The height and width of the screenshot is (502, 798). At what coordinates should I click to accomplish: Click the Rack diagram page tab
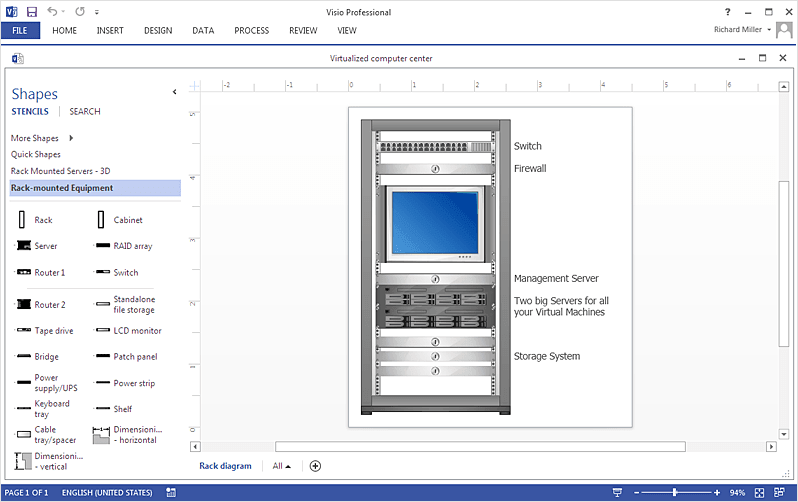coord(225,466)
